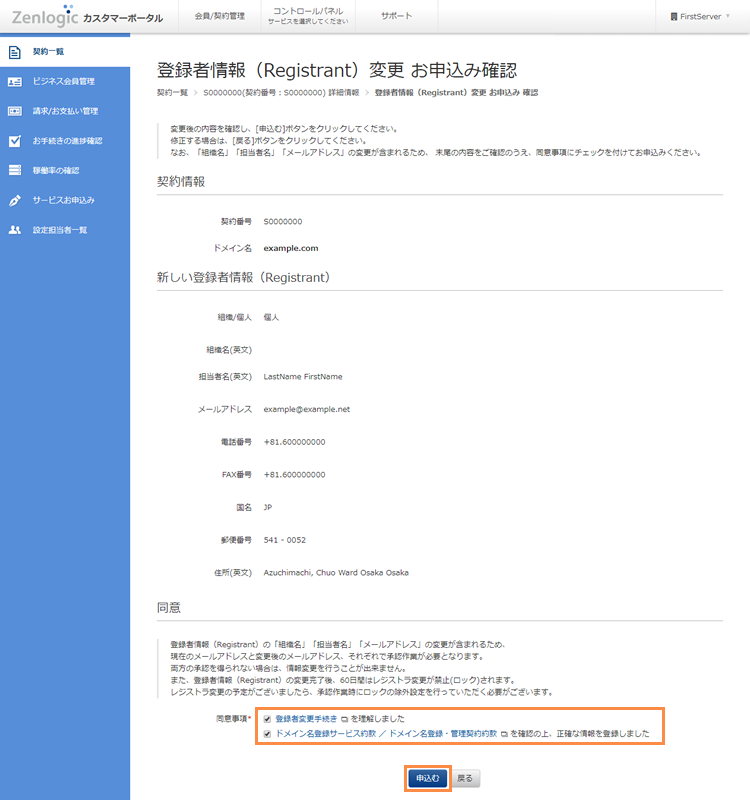Viewport: 750px width, 800px height.
Task: Toggle the ドメイン名登録サービス約款 agreement checkbox
Action: tap(266, 733)
